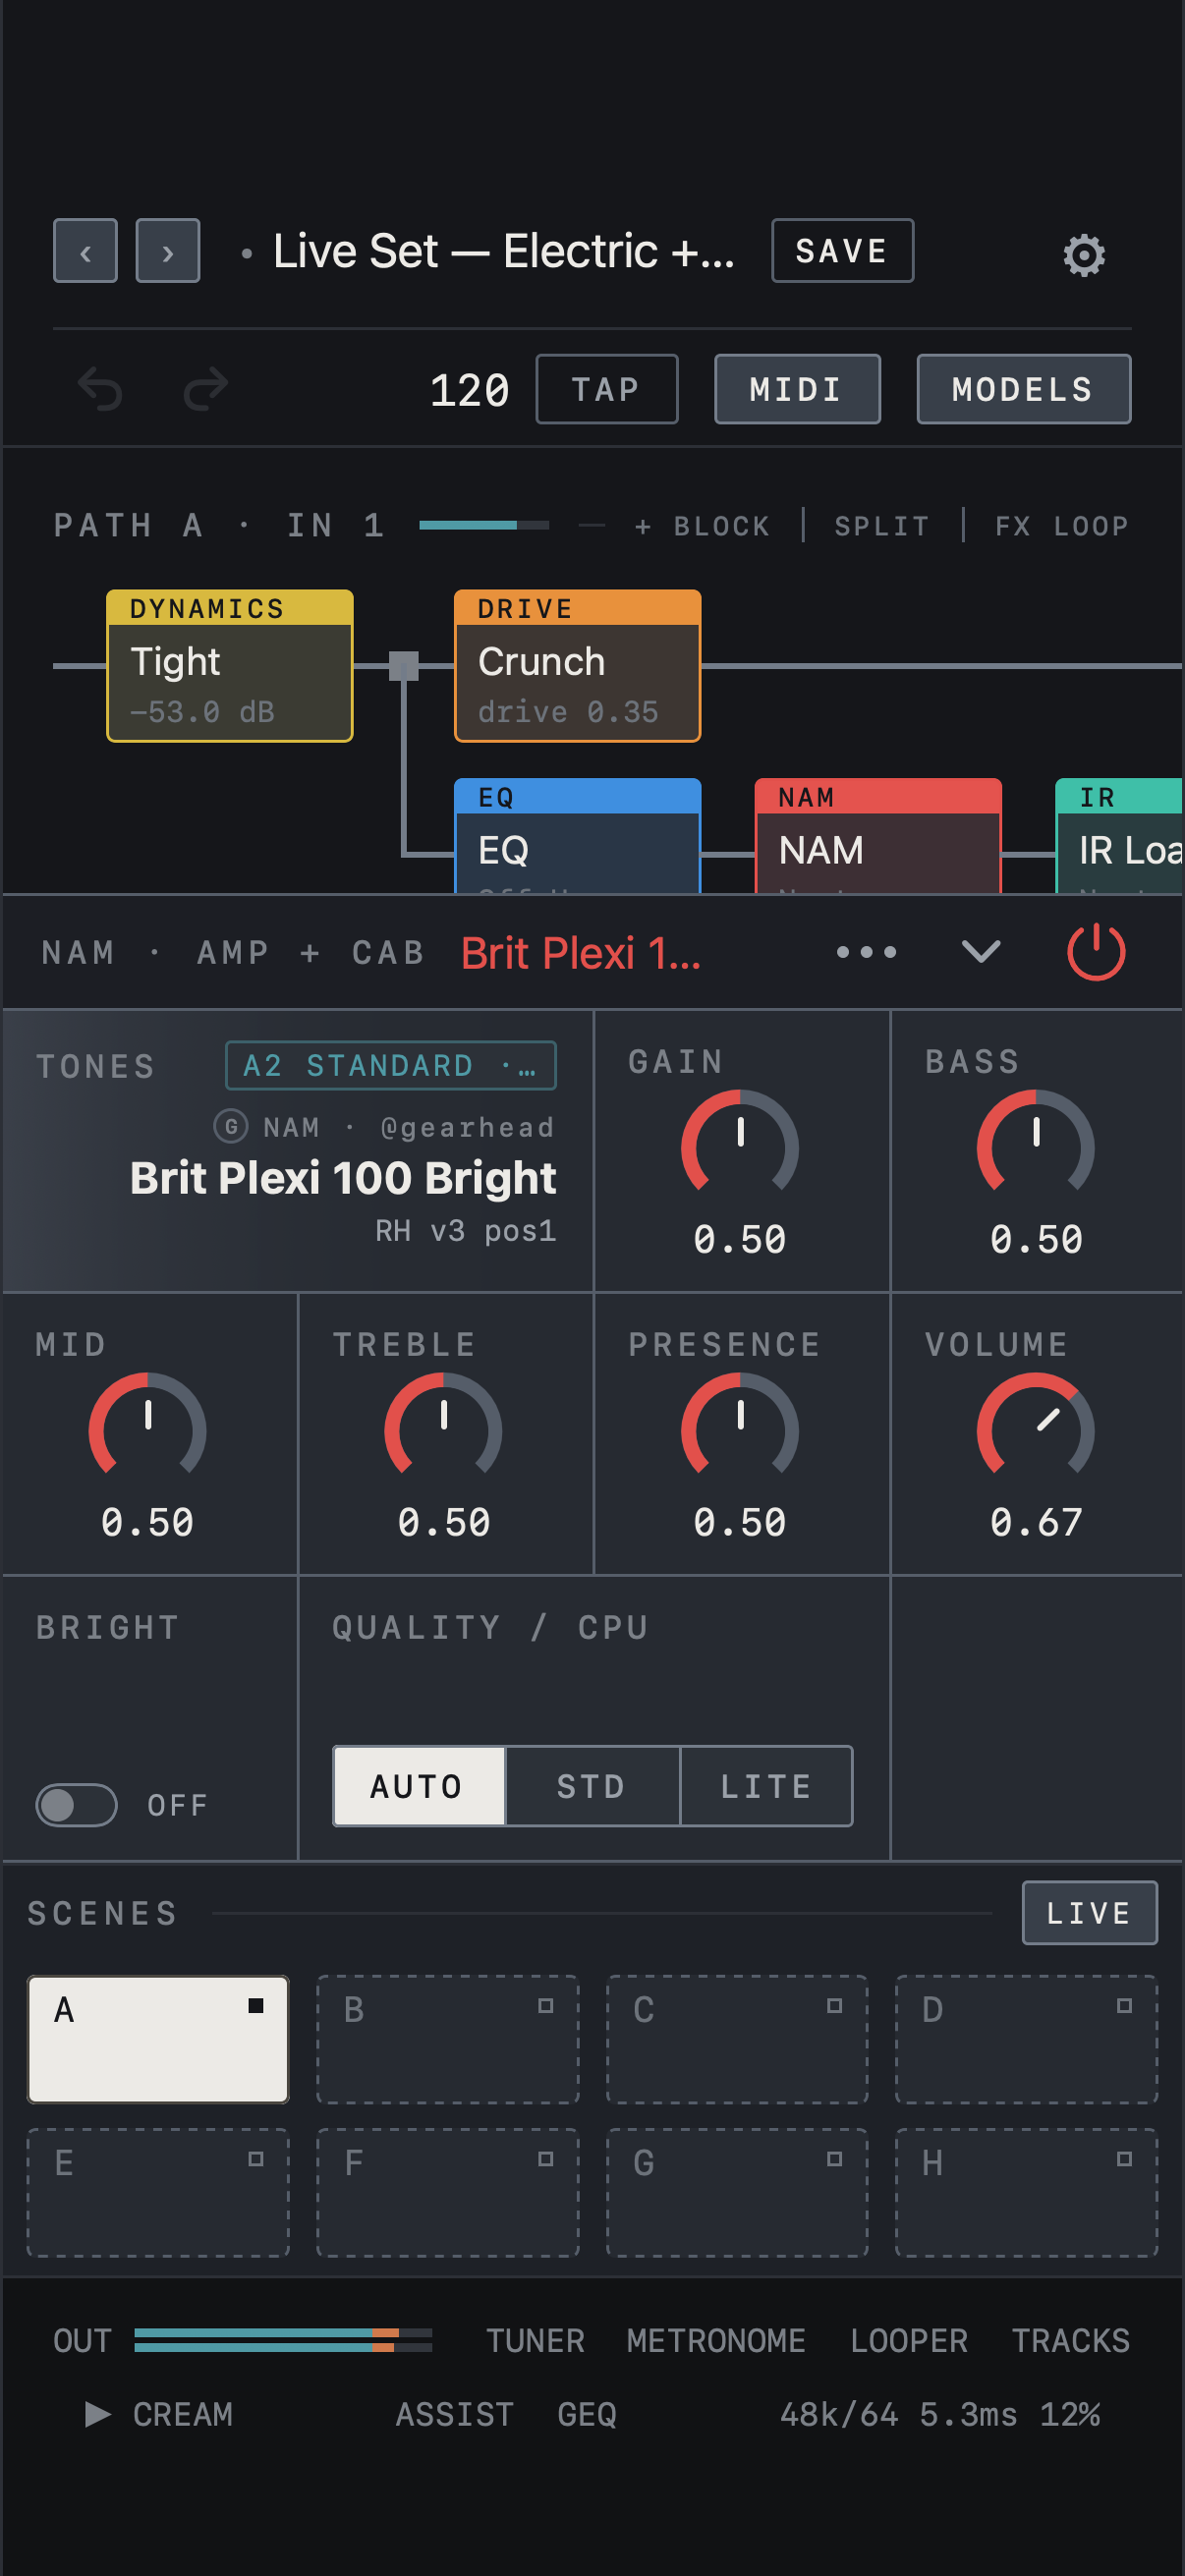This screenshot has width=1185, height=2576.
Task: Click the 48k/64 5.3ms 12% status
Action: click(x=940, y=2415)
